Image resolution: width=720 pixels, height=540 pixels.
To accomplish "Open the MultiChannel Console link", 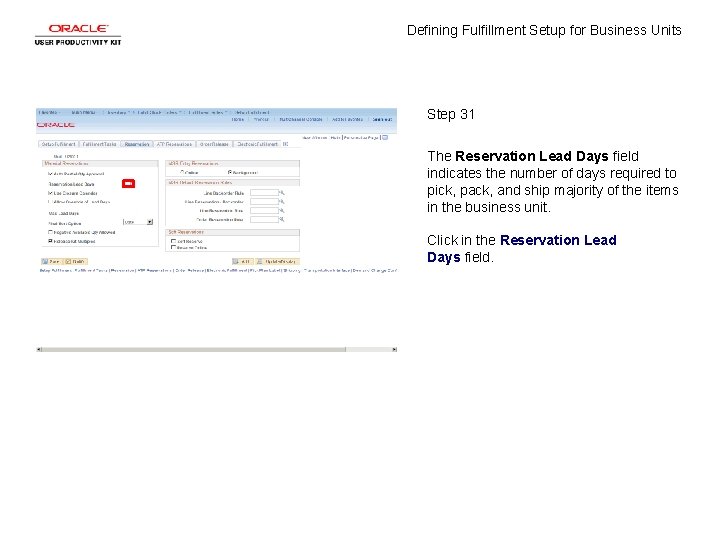I will coord(301,119).
